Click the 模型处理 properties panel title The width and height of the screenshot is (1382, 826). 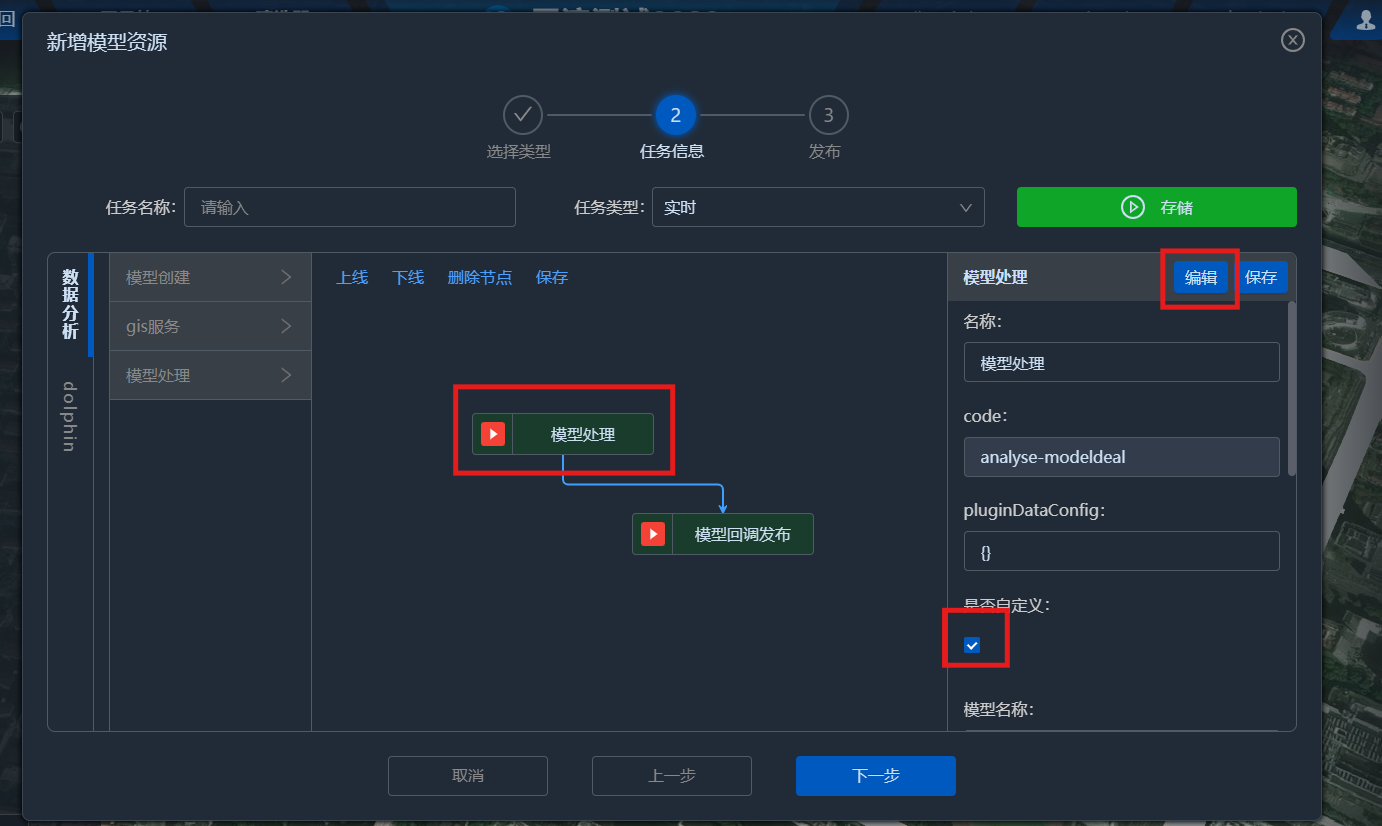click(995, 277)
